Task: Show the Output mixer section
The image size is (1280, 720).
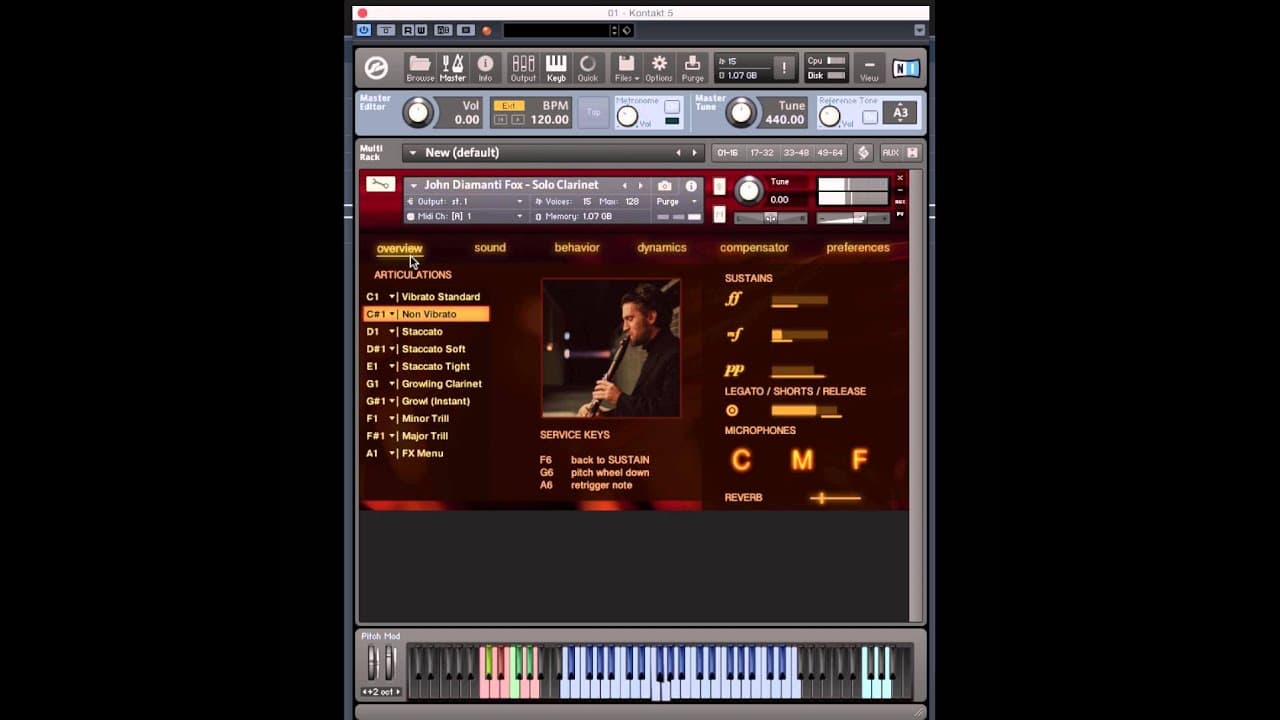Action: click(523, 68)
